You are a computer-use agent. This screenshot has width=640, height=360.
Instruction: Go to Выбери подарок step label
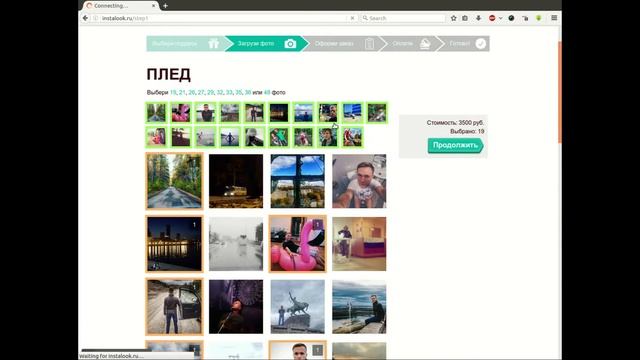(174, 43)
